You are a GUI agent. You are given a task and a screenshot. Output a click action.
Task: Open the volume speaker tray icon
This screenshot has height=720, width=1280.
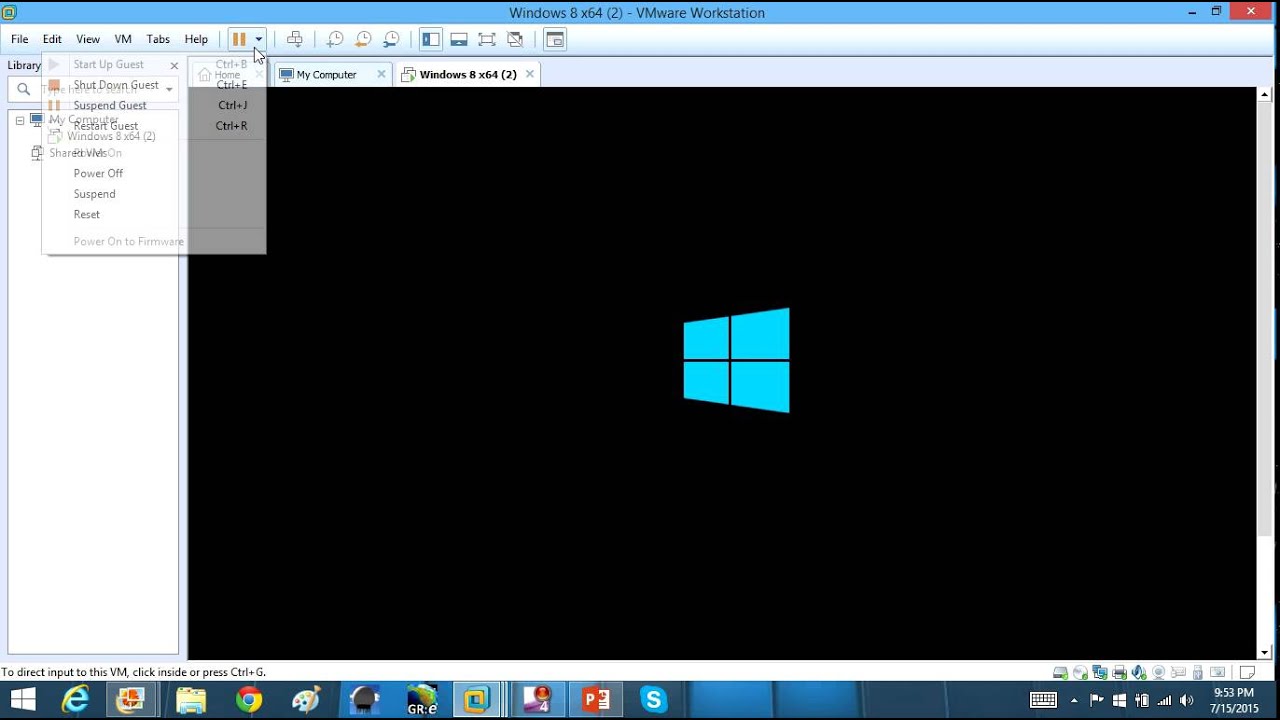1187,700
